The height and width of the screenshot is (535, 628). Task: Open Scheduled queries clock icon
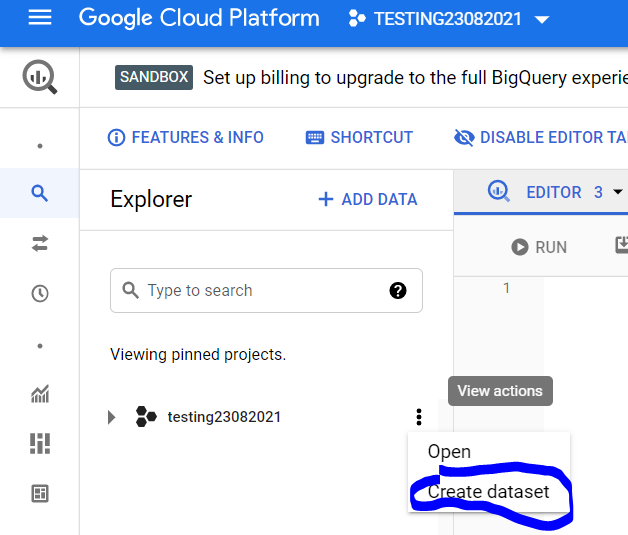tap(40, 294)
